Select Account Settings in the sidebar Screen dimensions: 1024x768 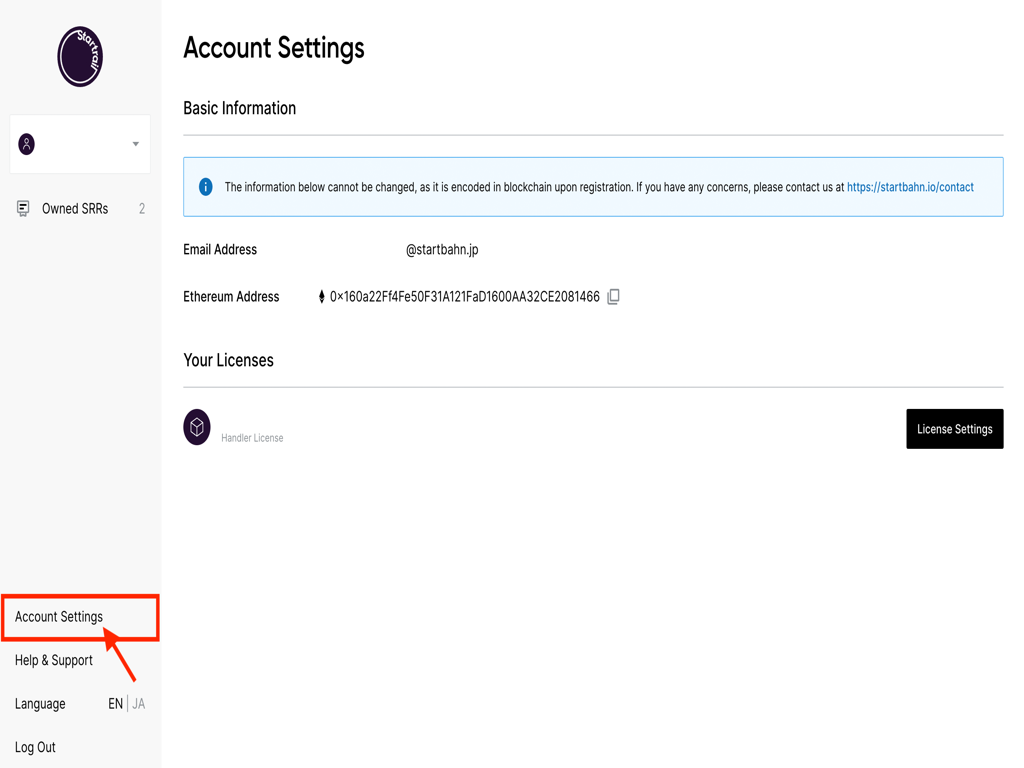(x=59, y=617)
